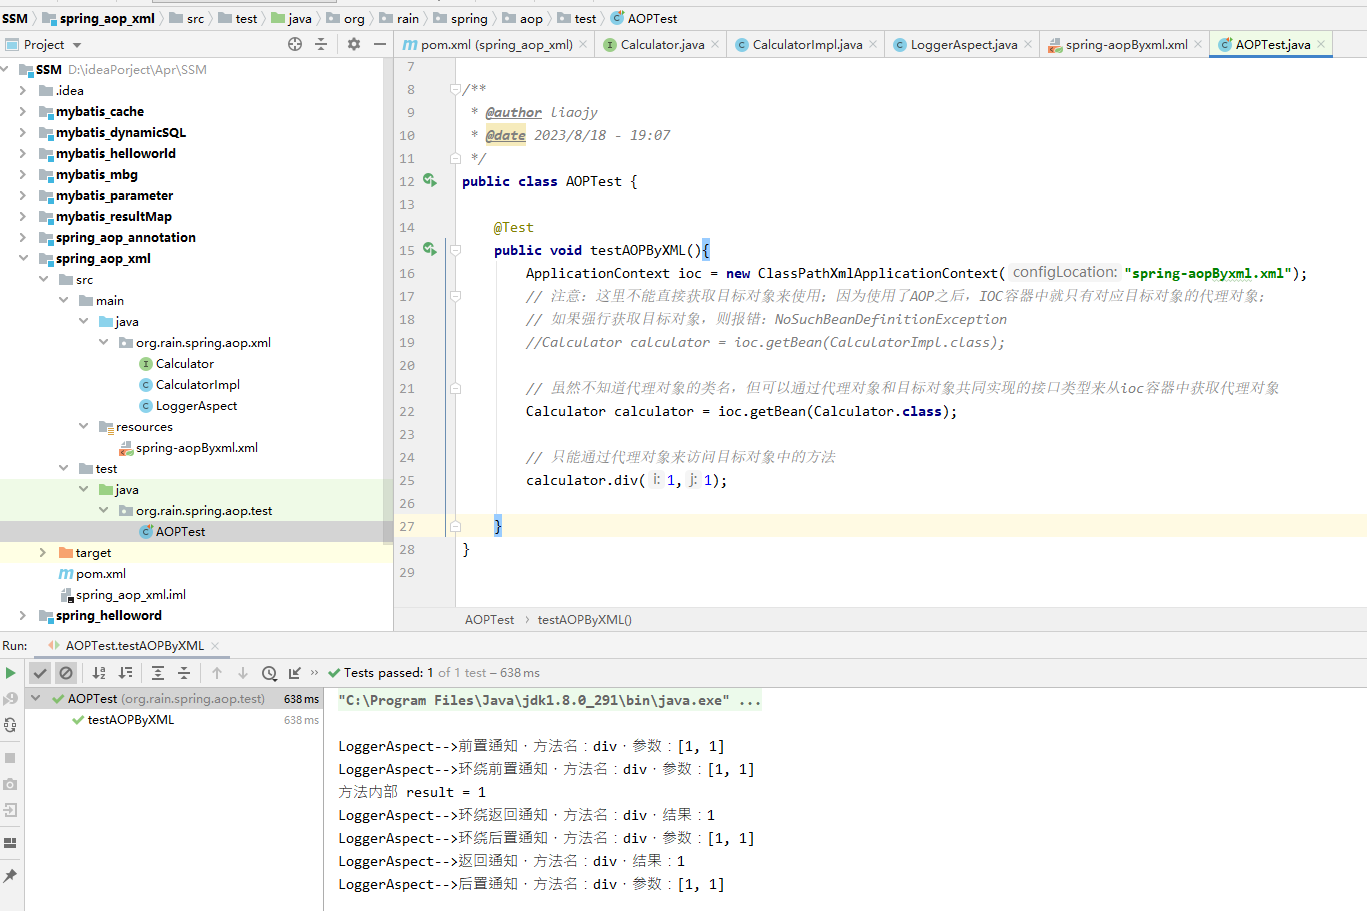Viewport: 1367px width, 911px height.
Task: Click the locate opened file target icon
Action: point(294,44)
